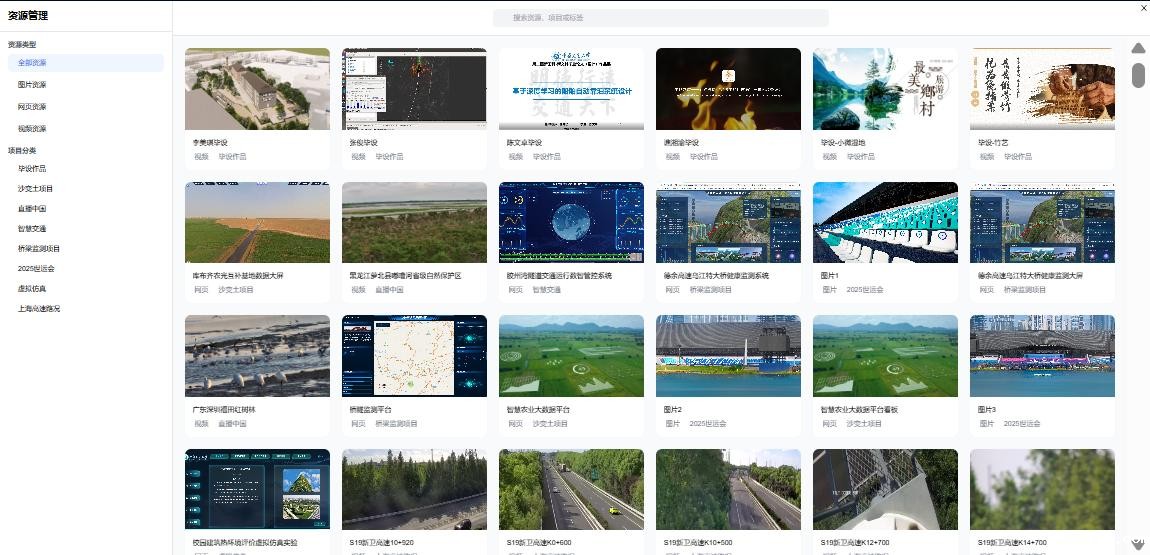
Task: Open the 毕设-小微湿地 landscape thumbnail
Action: pyautogui.click(x=885, y=89)
